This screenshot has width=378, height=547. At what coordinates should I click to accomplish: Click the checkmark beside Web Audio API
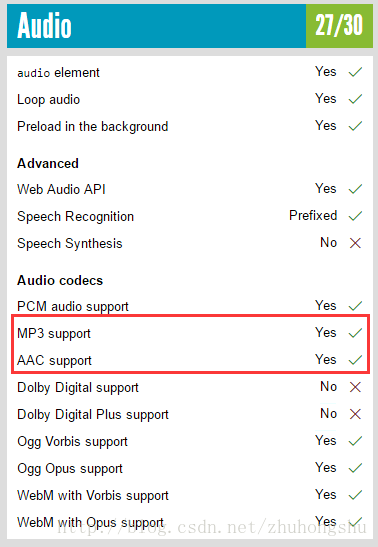[355, 189]
